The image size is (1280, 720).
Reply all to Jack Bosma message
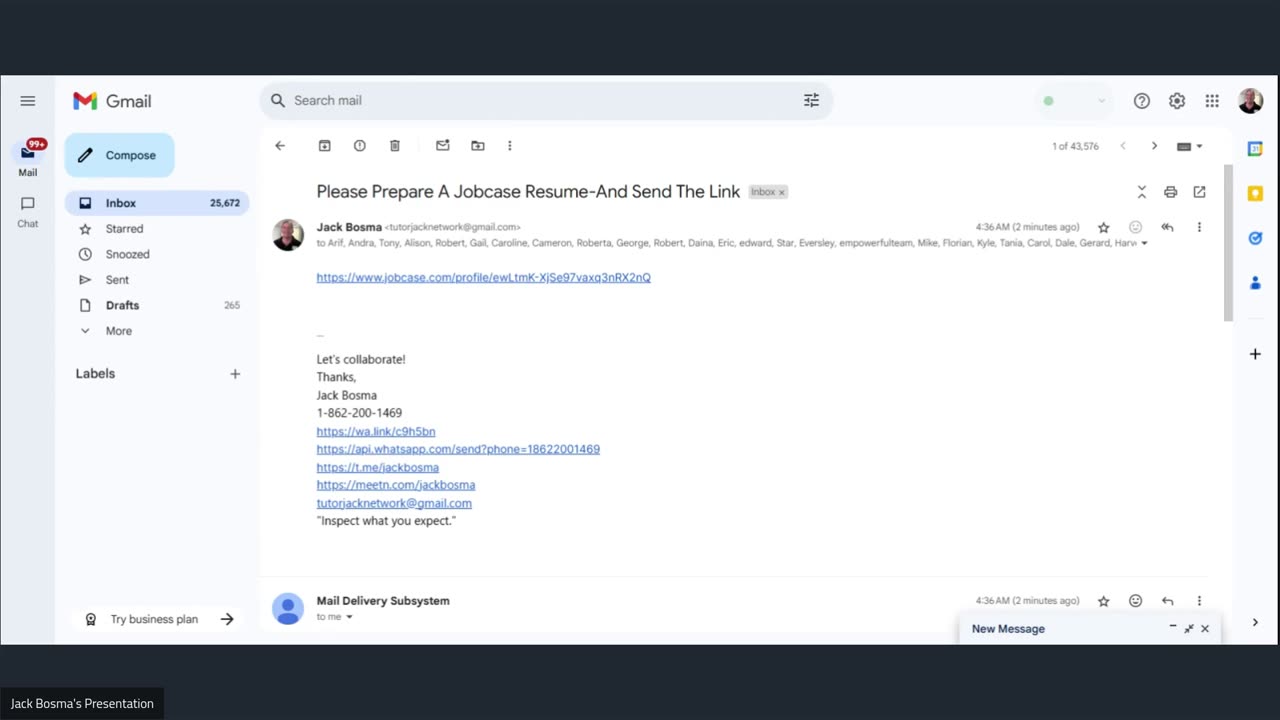(1167, 228)
